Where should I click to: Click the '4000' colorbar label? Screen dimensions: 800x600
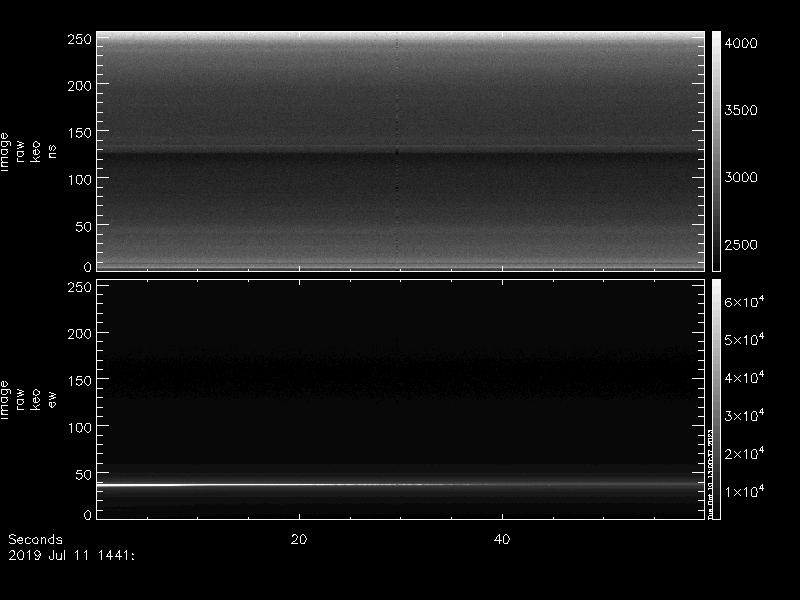pyautogui.click(x=741, y=43)
